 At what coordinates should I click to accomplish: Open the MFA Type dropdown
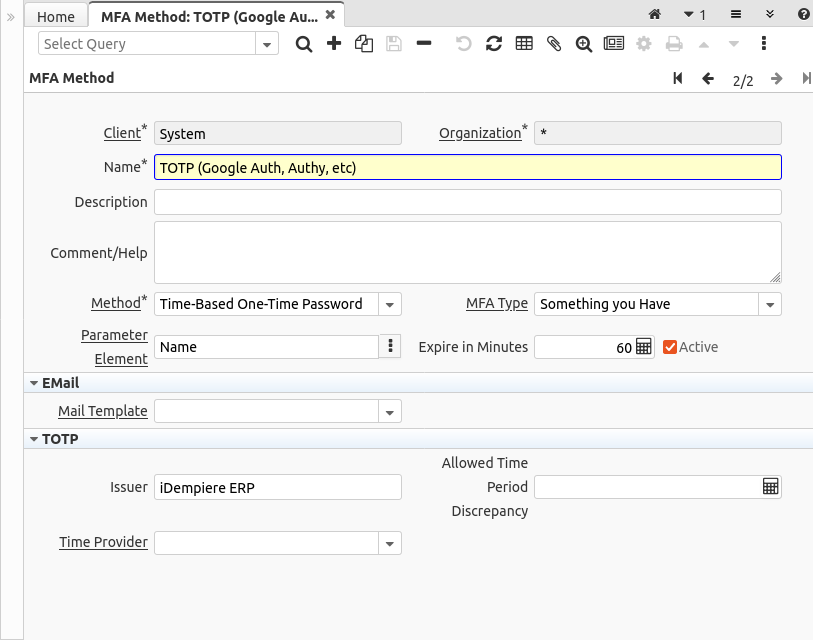click(x=770, y=304)
